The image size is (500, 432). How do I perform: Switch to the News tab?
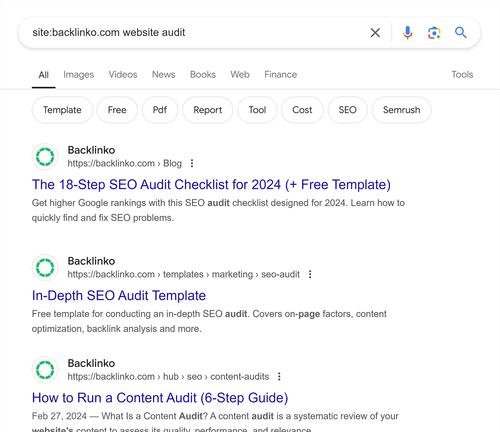[164, 75]
